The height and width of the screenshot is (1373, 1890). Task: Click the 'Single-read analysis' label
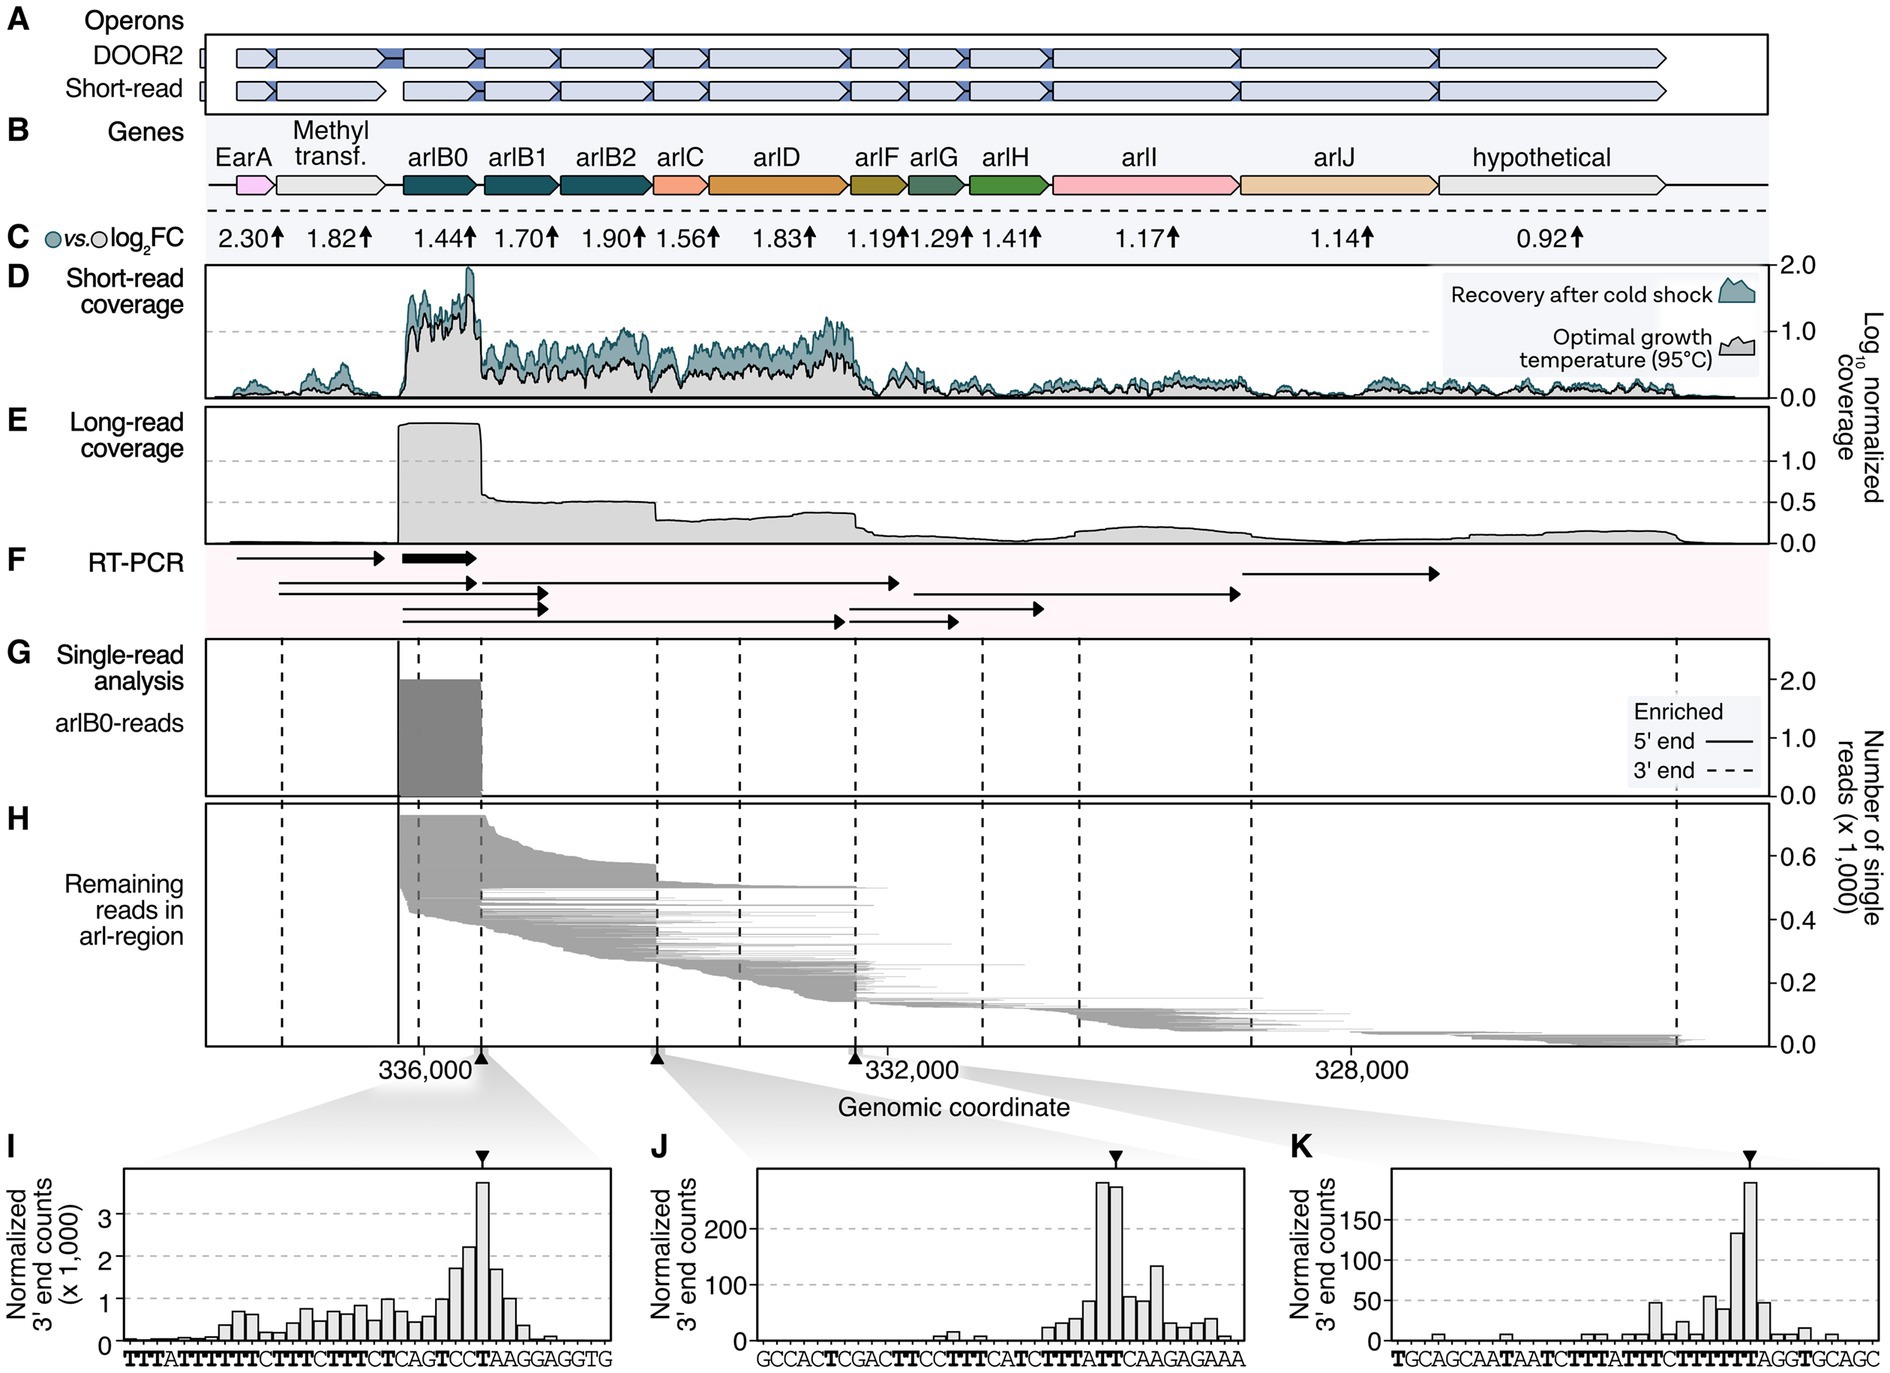tap(120, 668)
